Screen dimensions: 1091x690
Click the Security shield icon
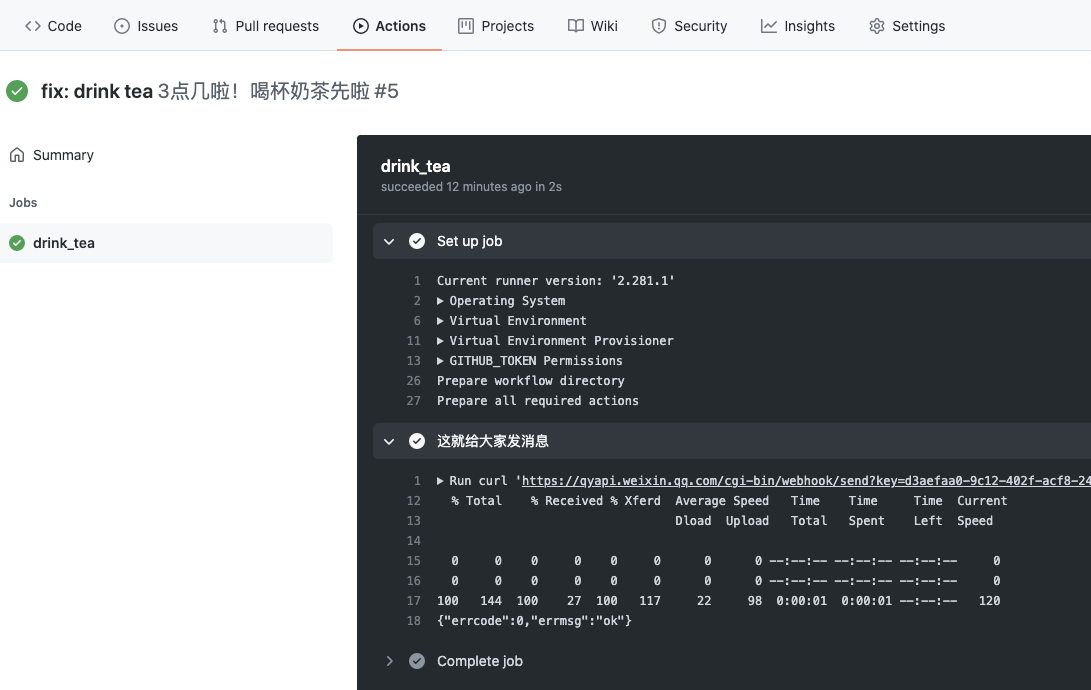pyautogui.click(x=658, y=26)
